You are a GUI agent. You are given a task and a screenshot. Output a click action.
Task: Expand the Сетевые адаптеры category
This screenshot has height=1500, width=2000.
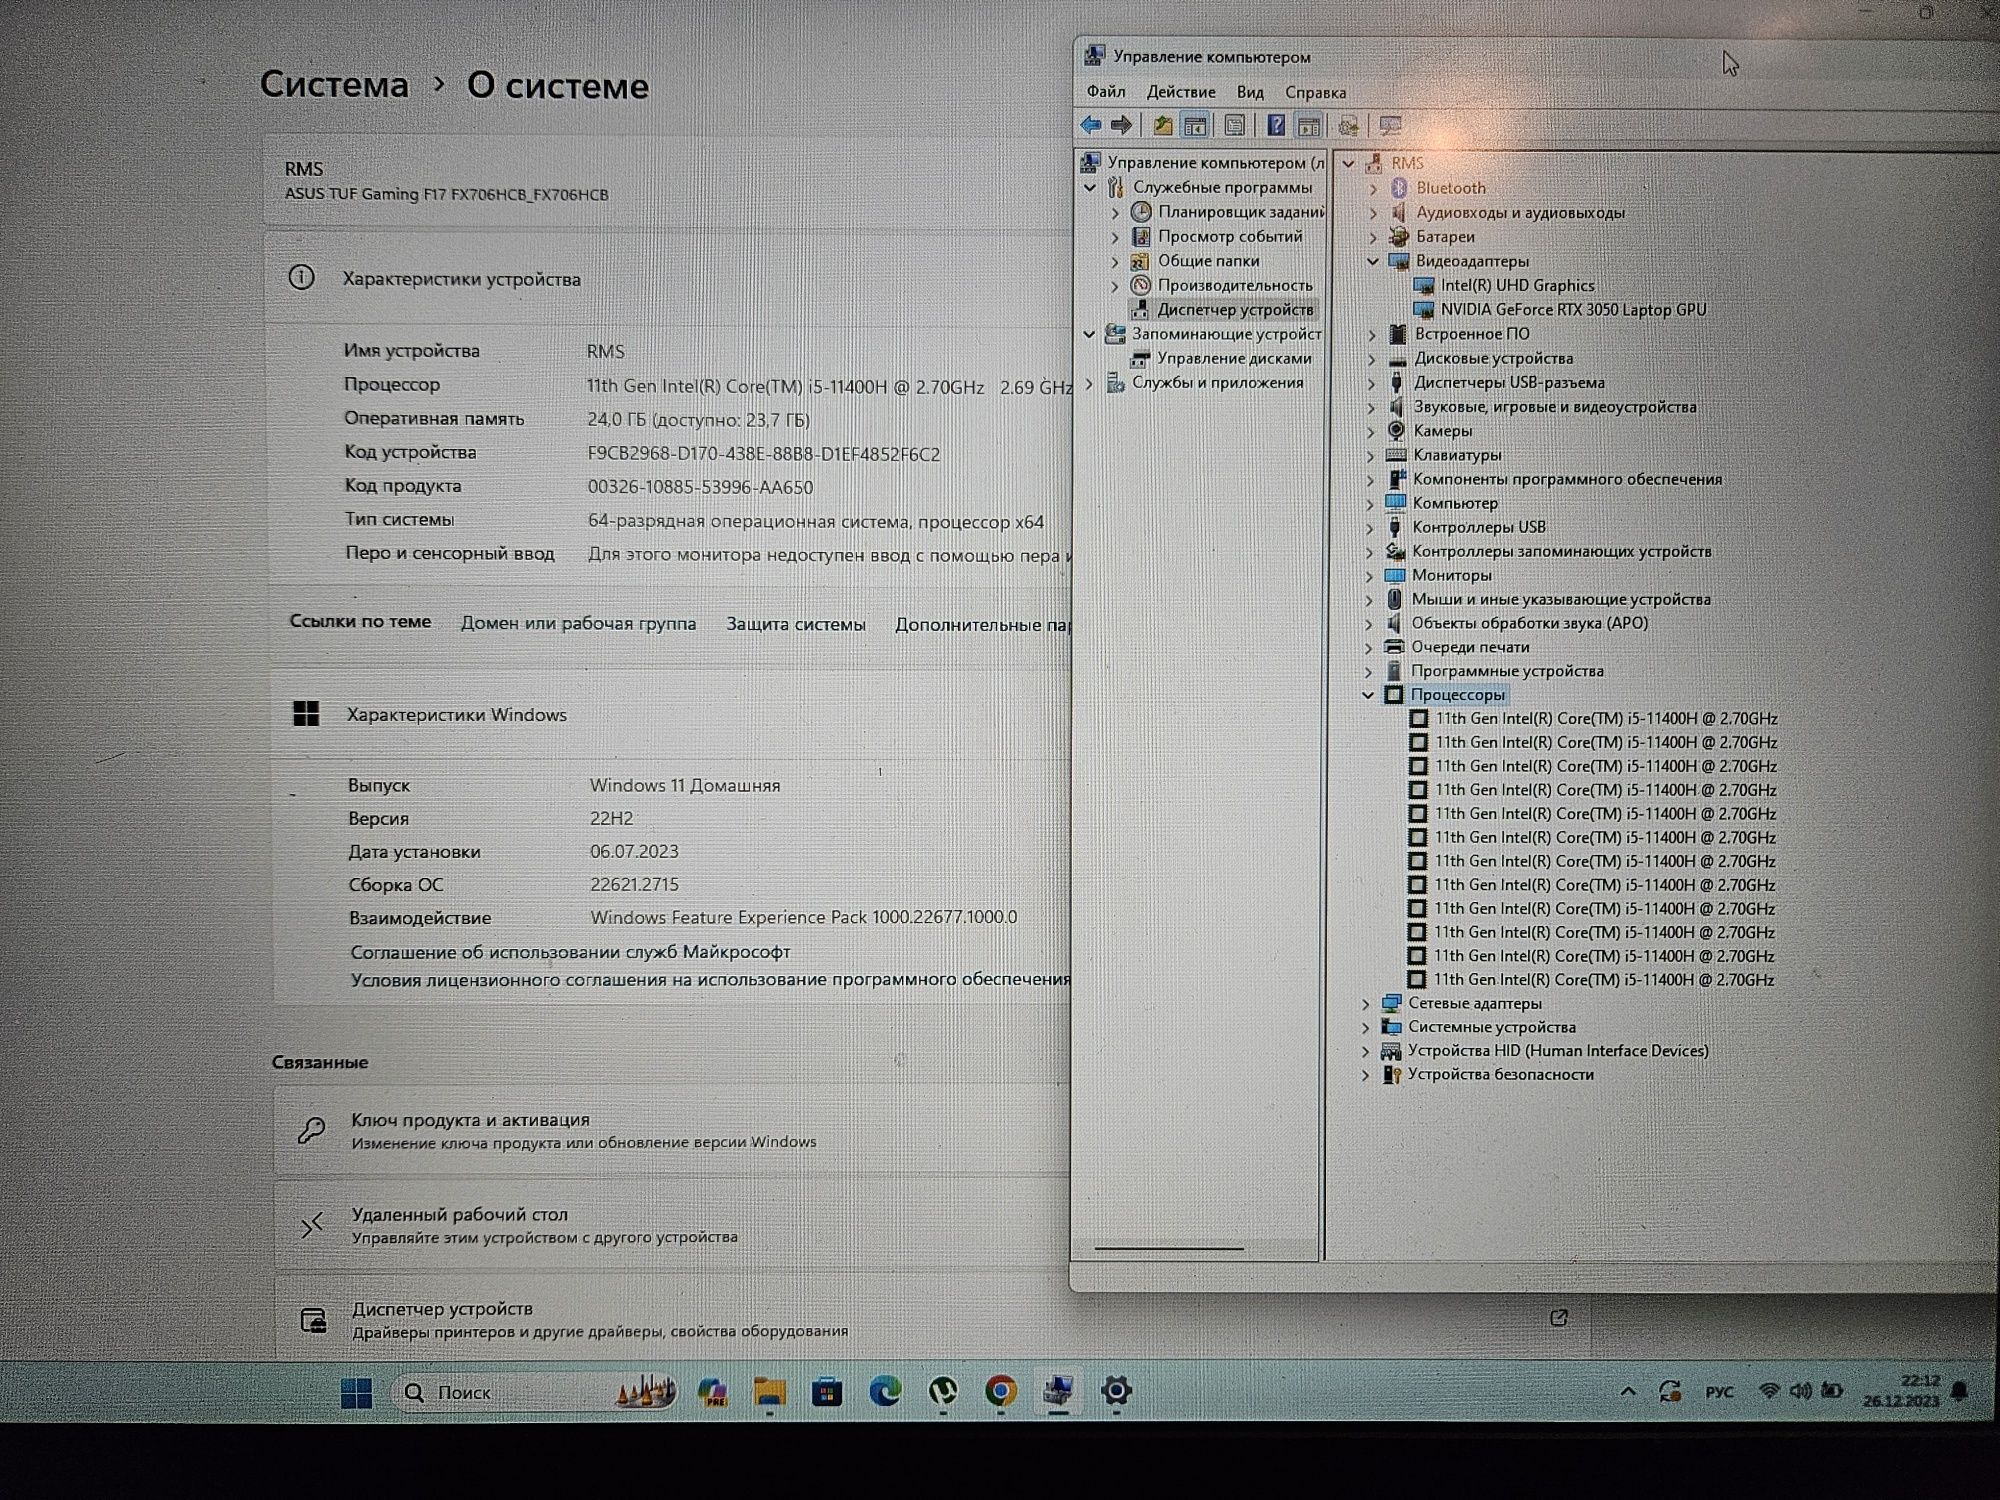tap(1366, 1003)
